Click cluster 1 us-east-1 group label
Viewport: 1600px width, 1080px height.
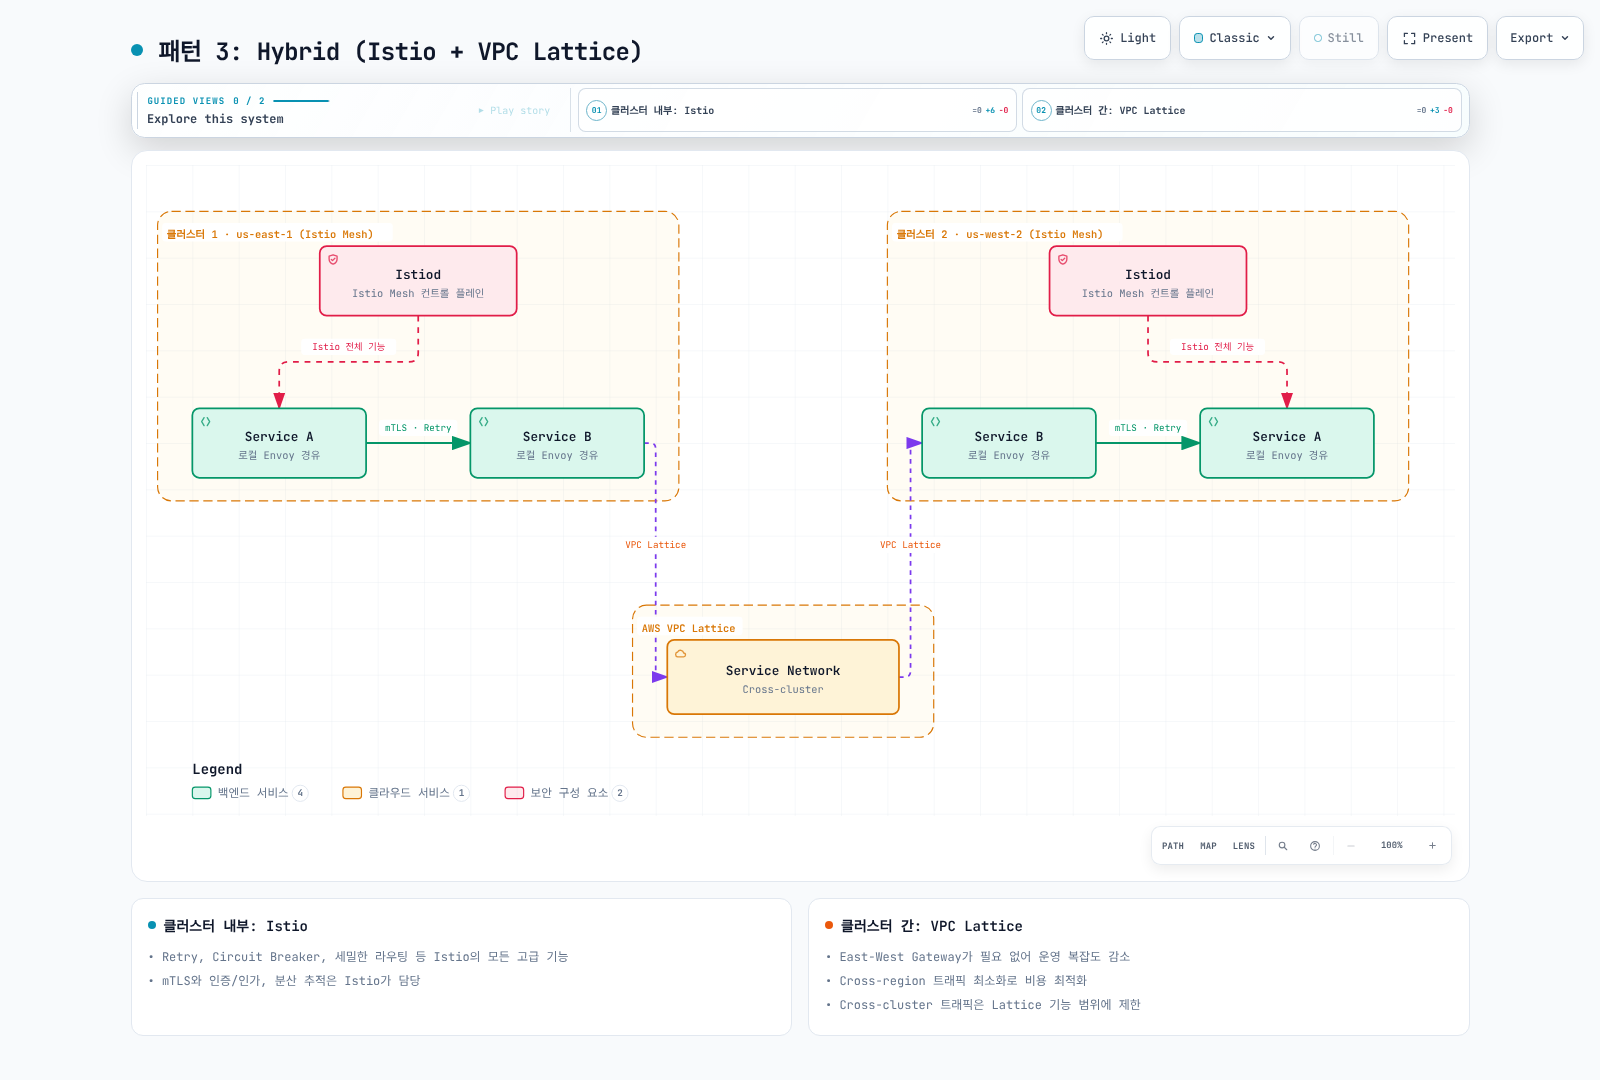[270, 234]
